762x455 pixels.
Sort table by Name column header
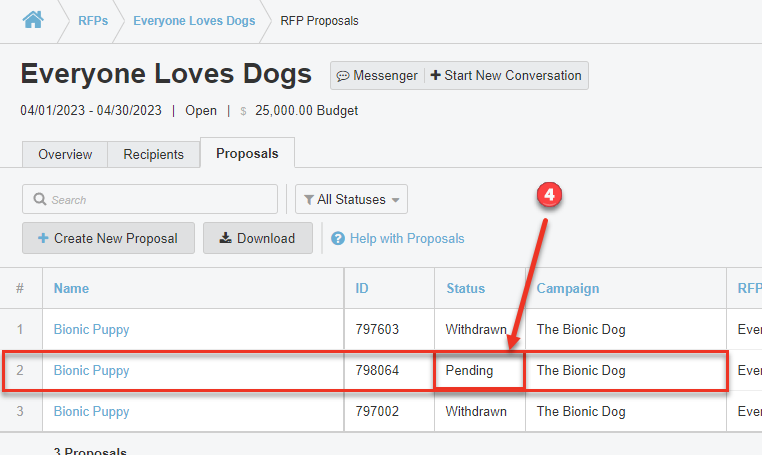(x=71, y=288)
